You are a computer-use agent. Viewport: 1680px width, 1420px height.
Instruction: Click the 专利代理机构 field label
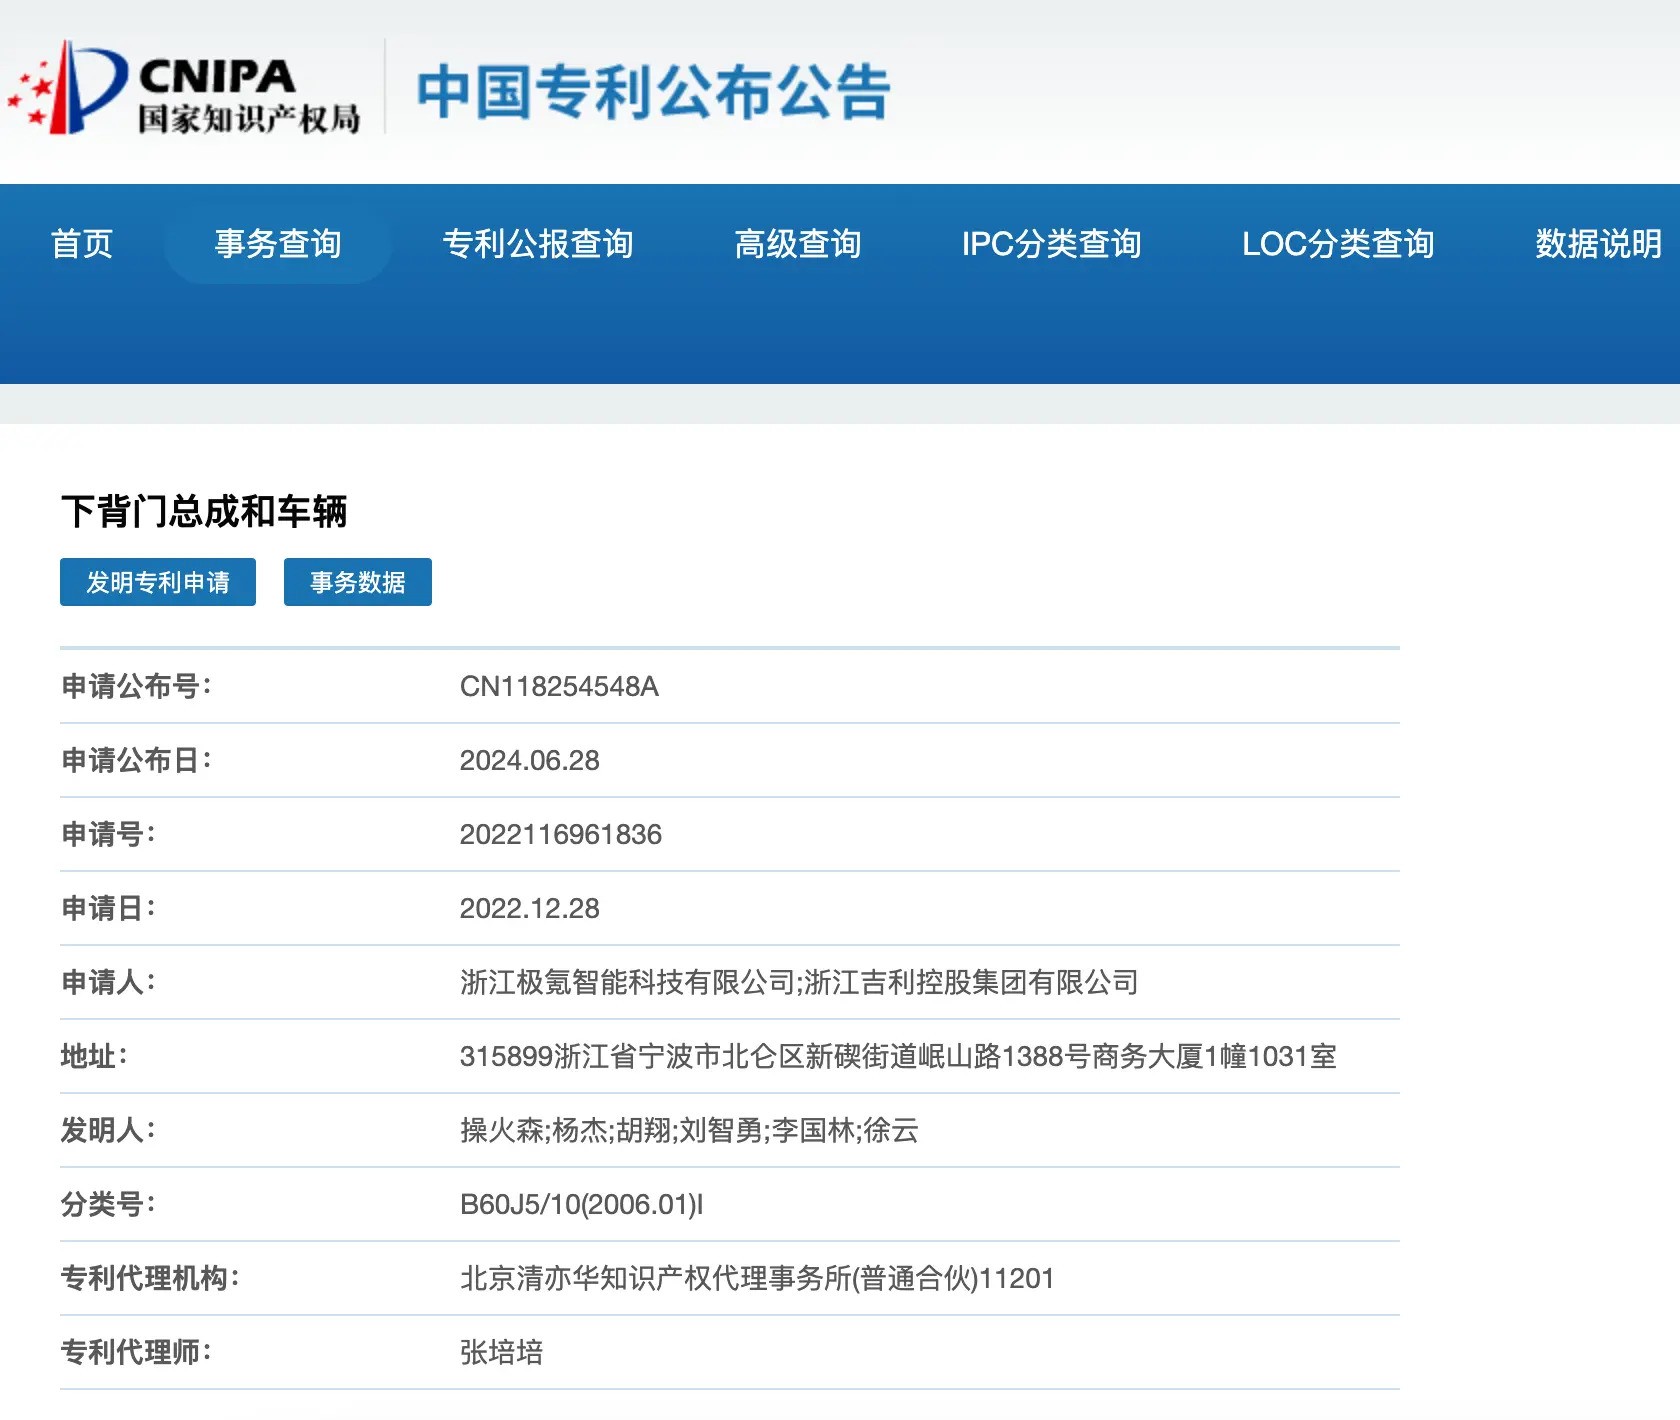(151, 1278)
